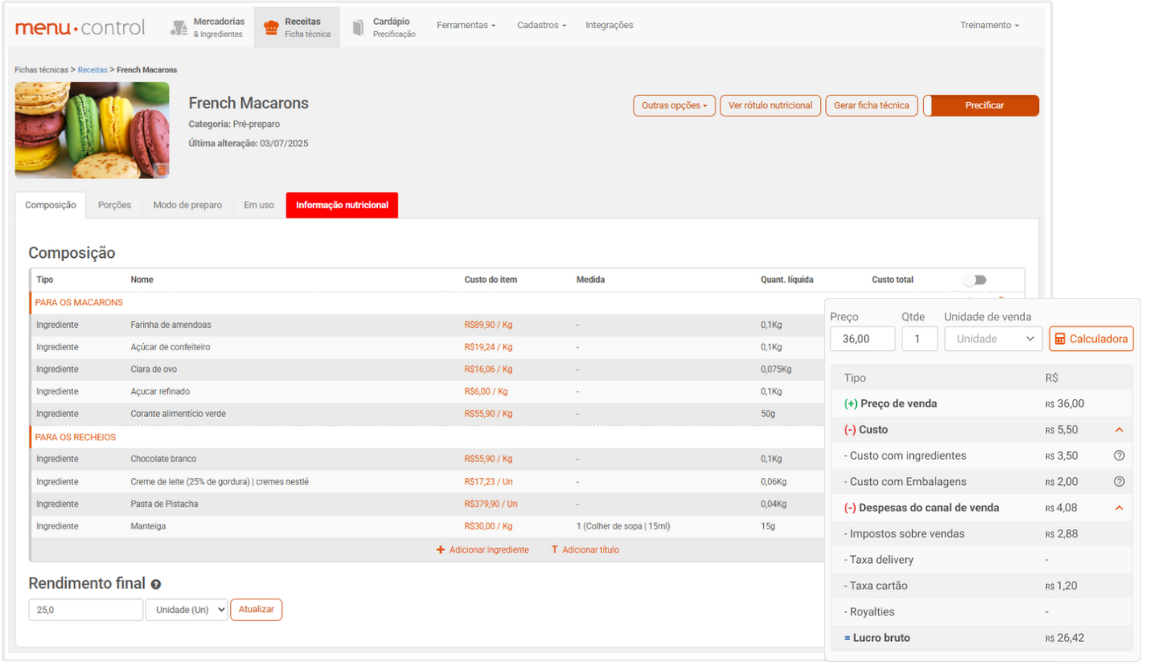Click the Preço input field
Screen dimensions: 1162x662
point(862,339)
